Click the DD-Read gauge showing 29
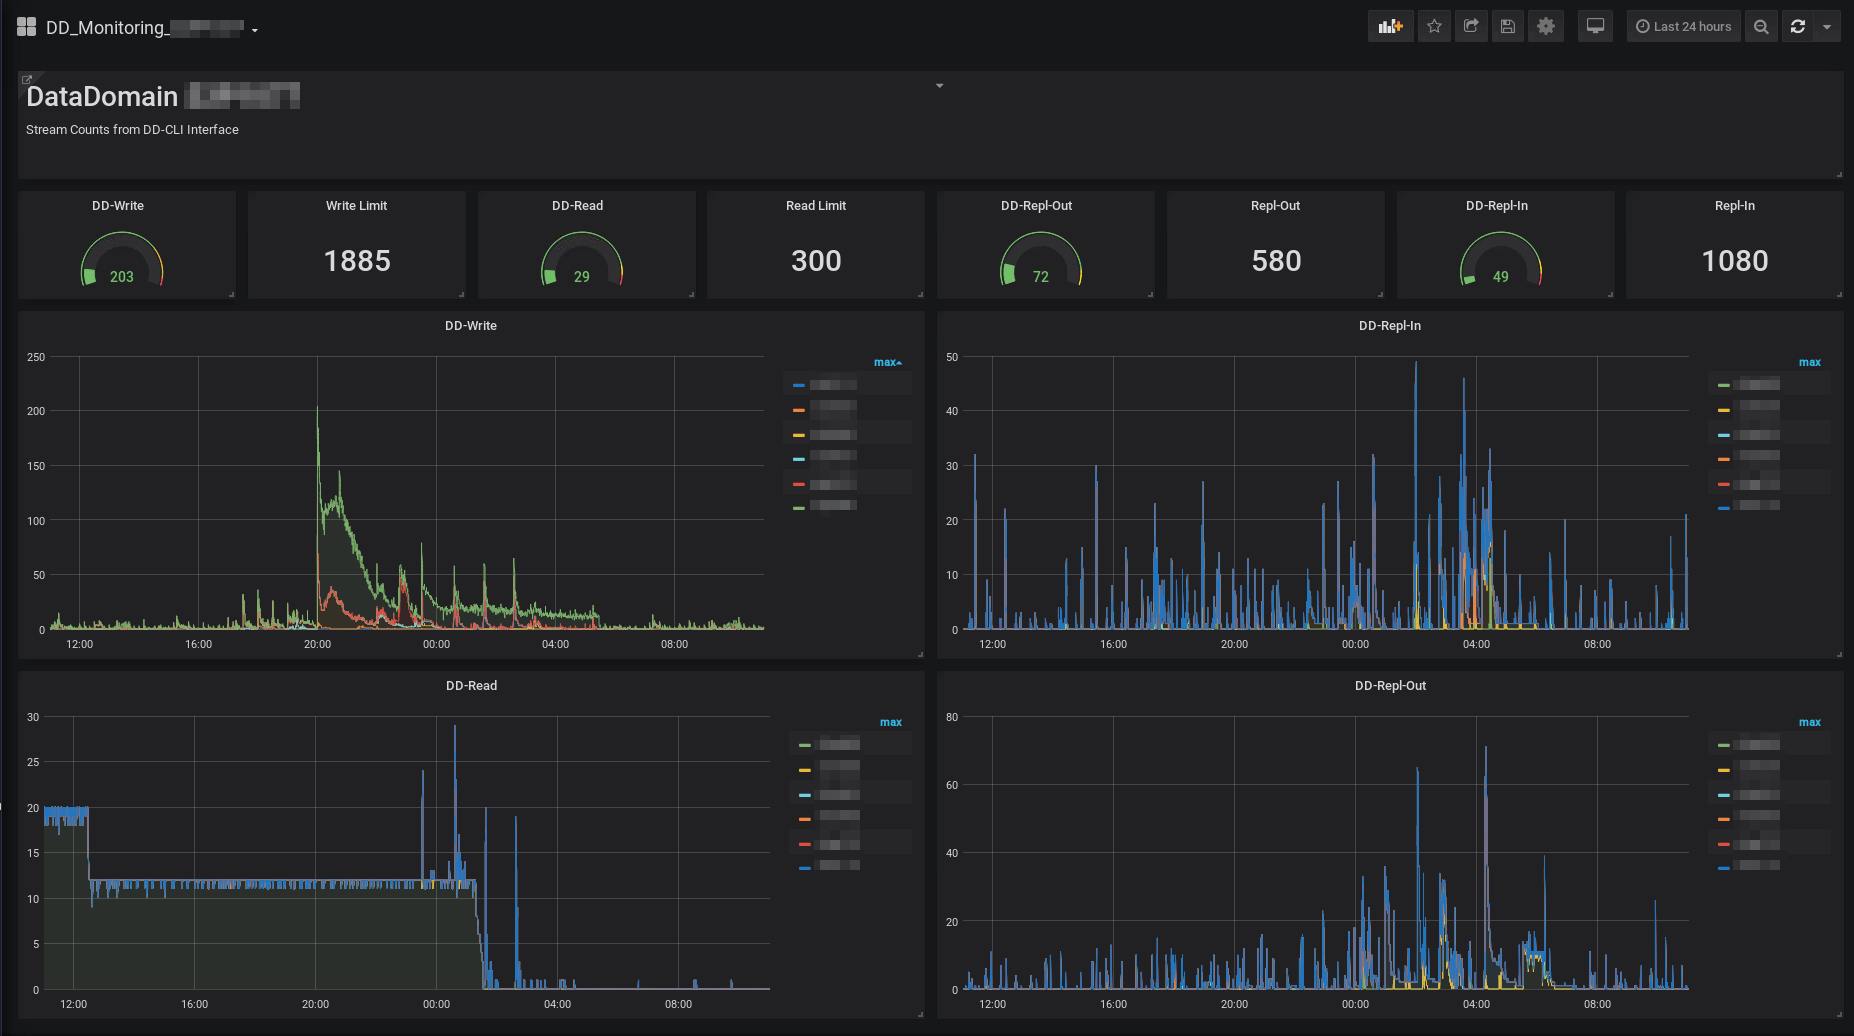 click(582, 260)
